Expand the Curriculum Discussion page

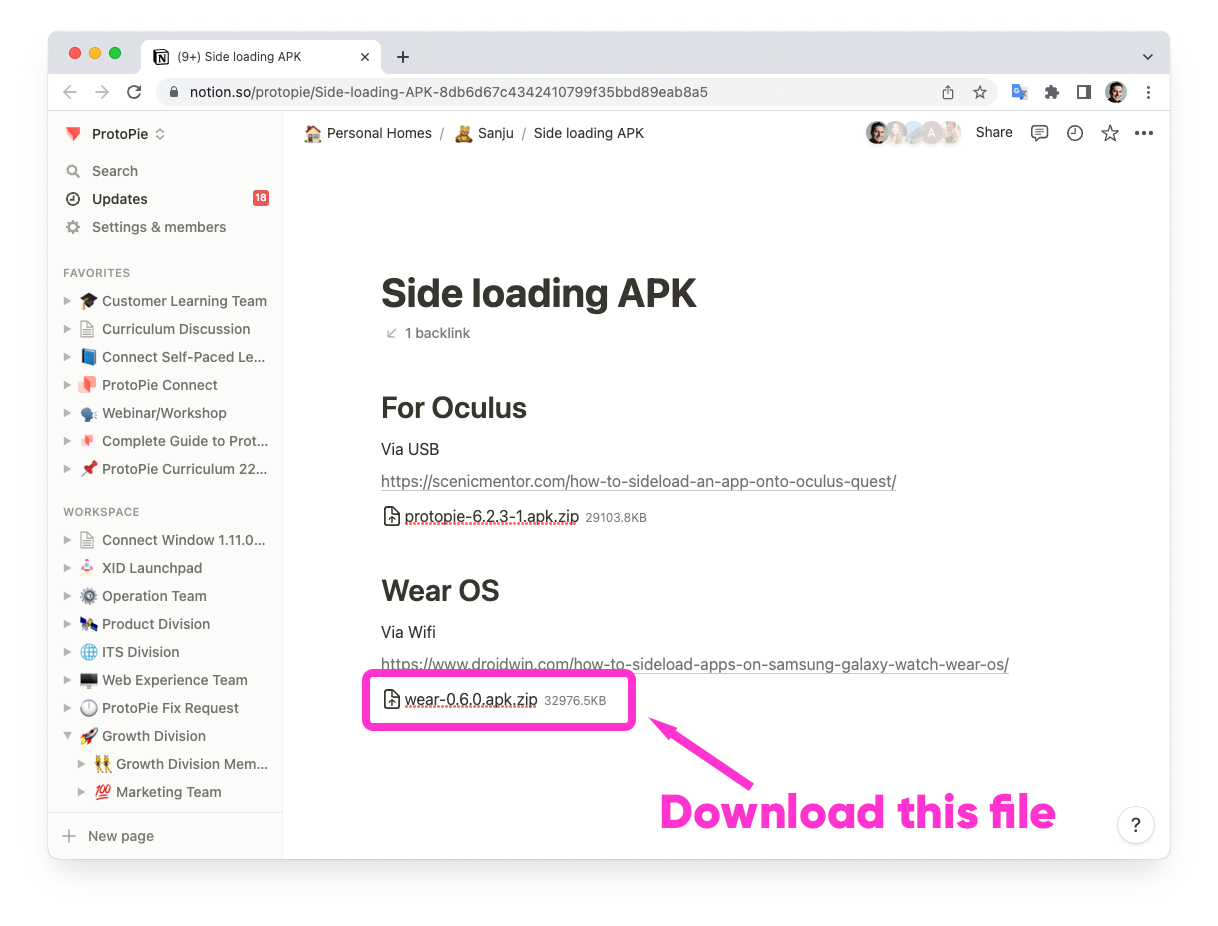click(67, 329)
